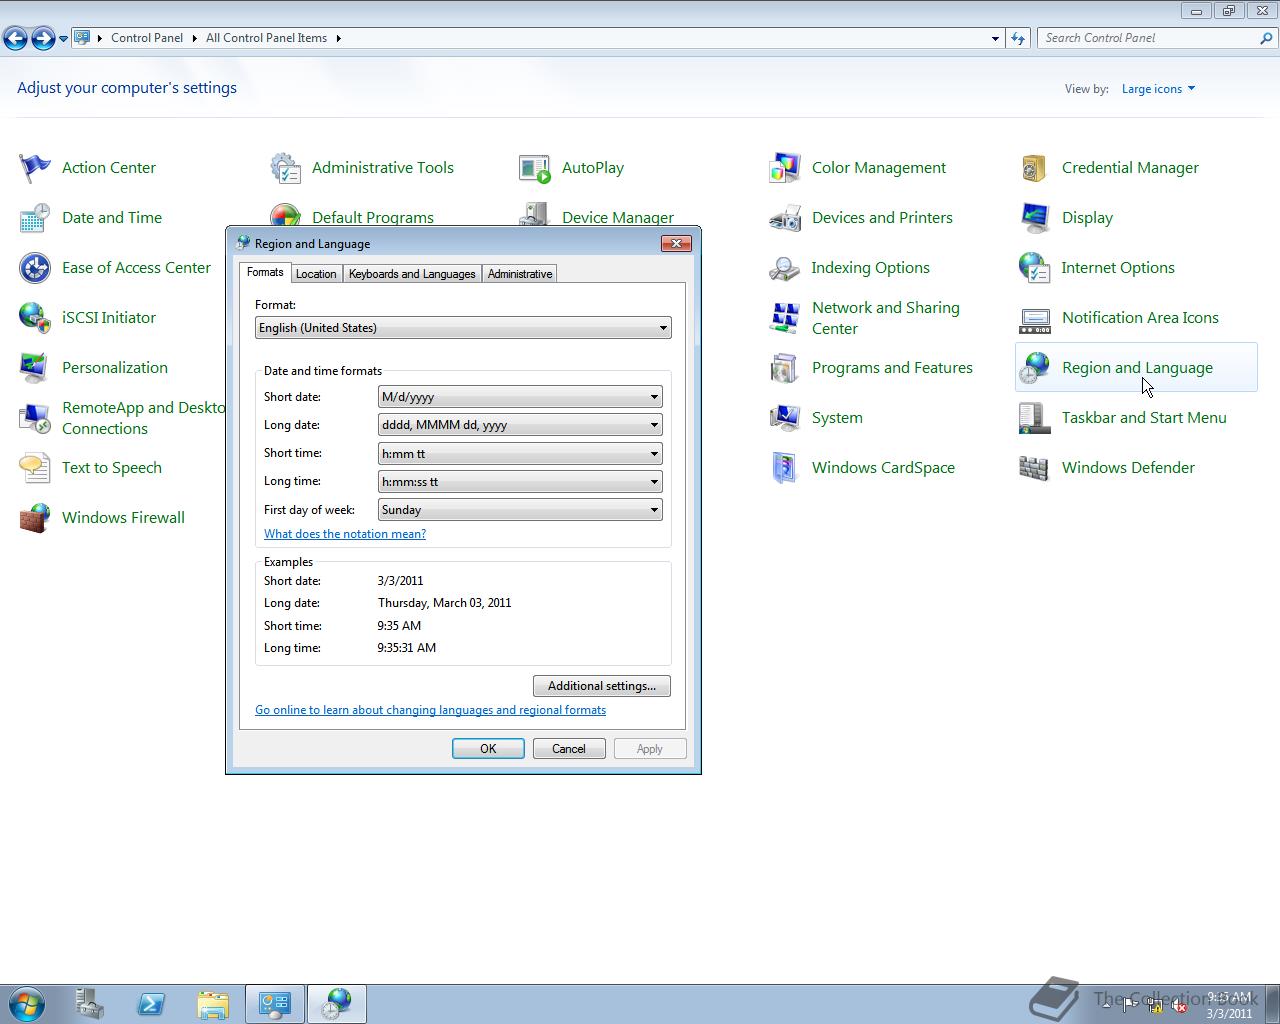Open the Action Center flag icon

click(x=35, y=168)
